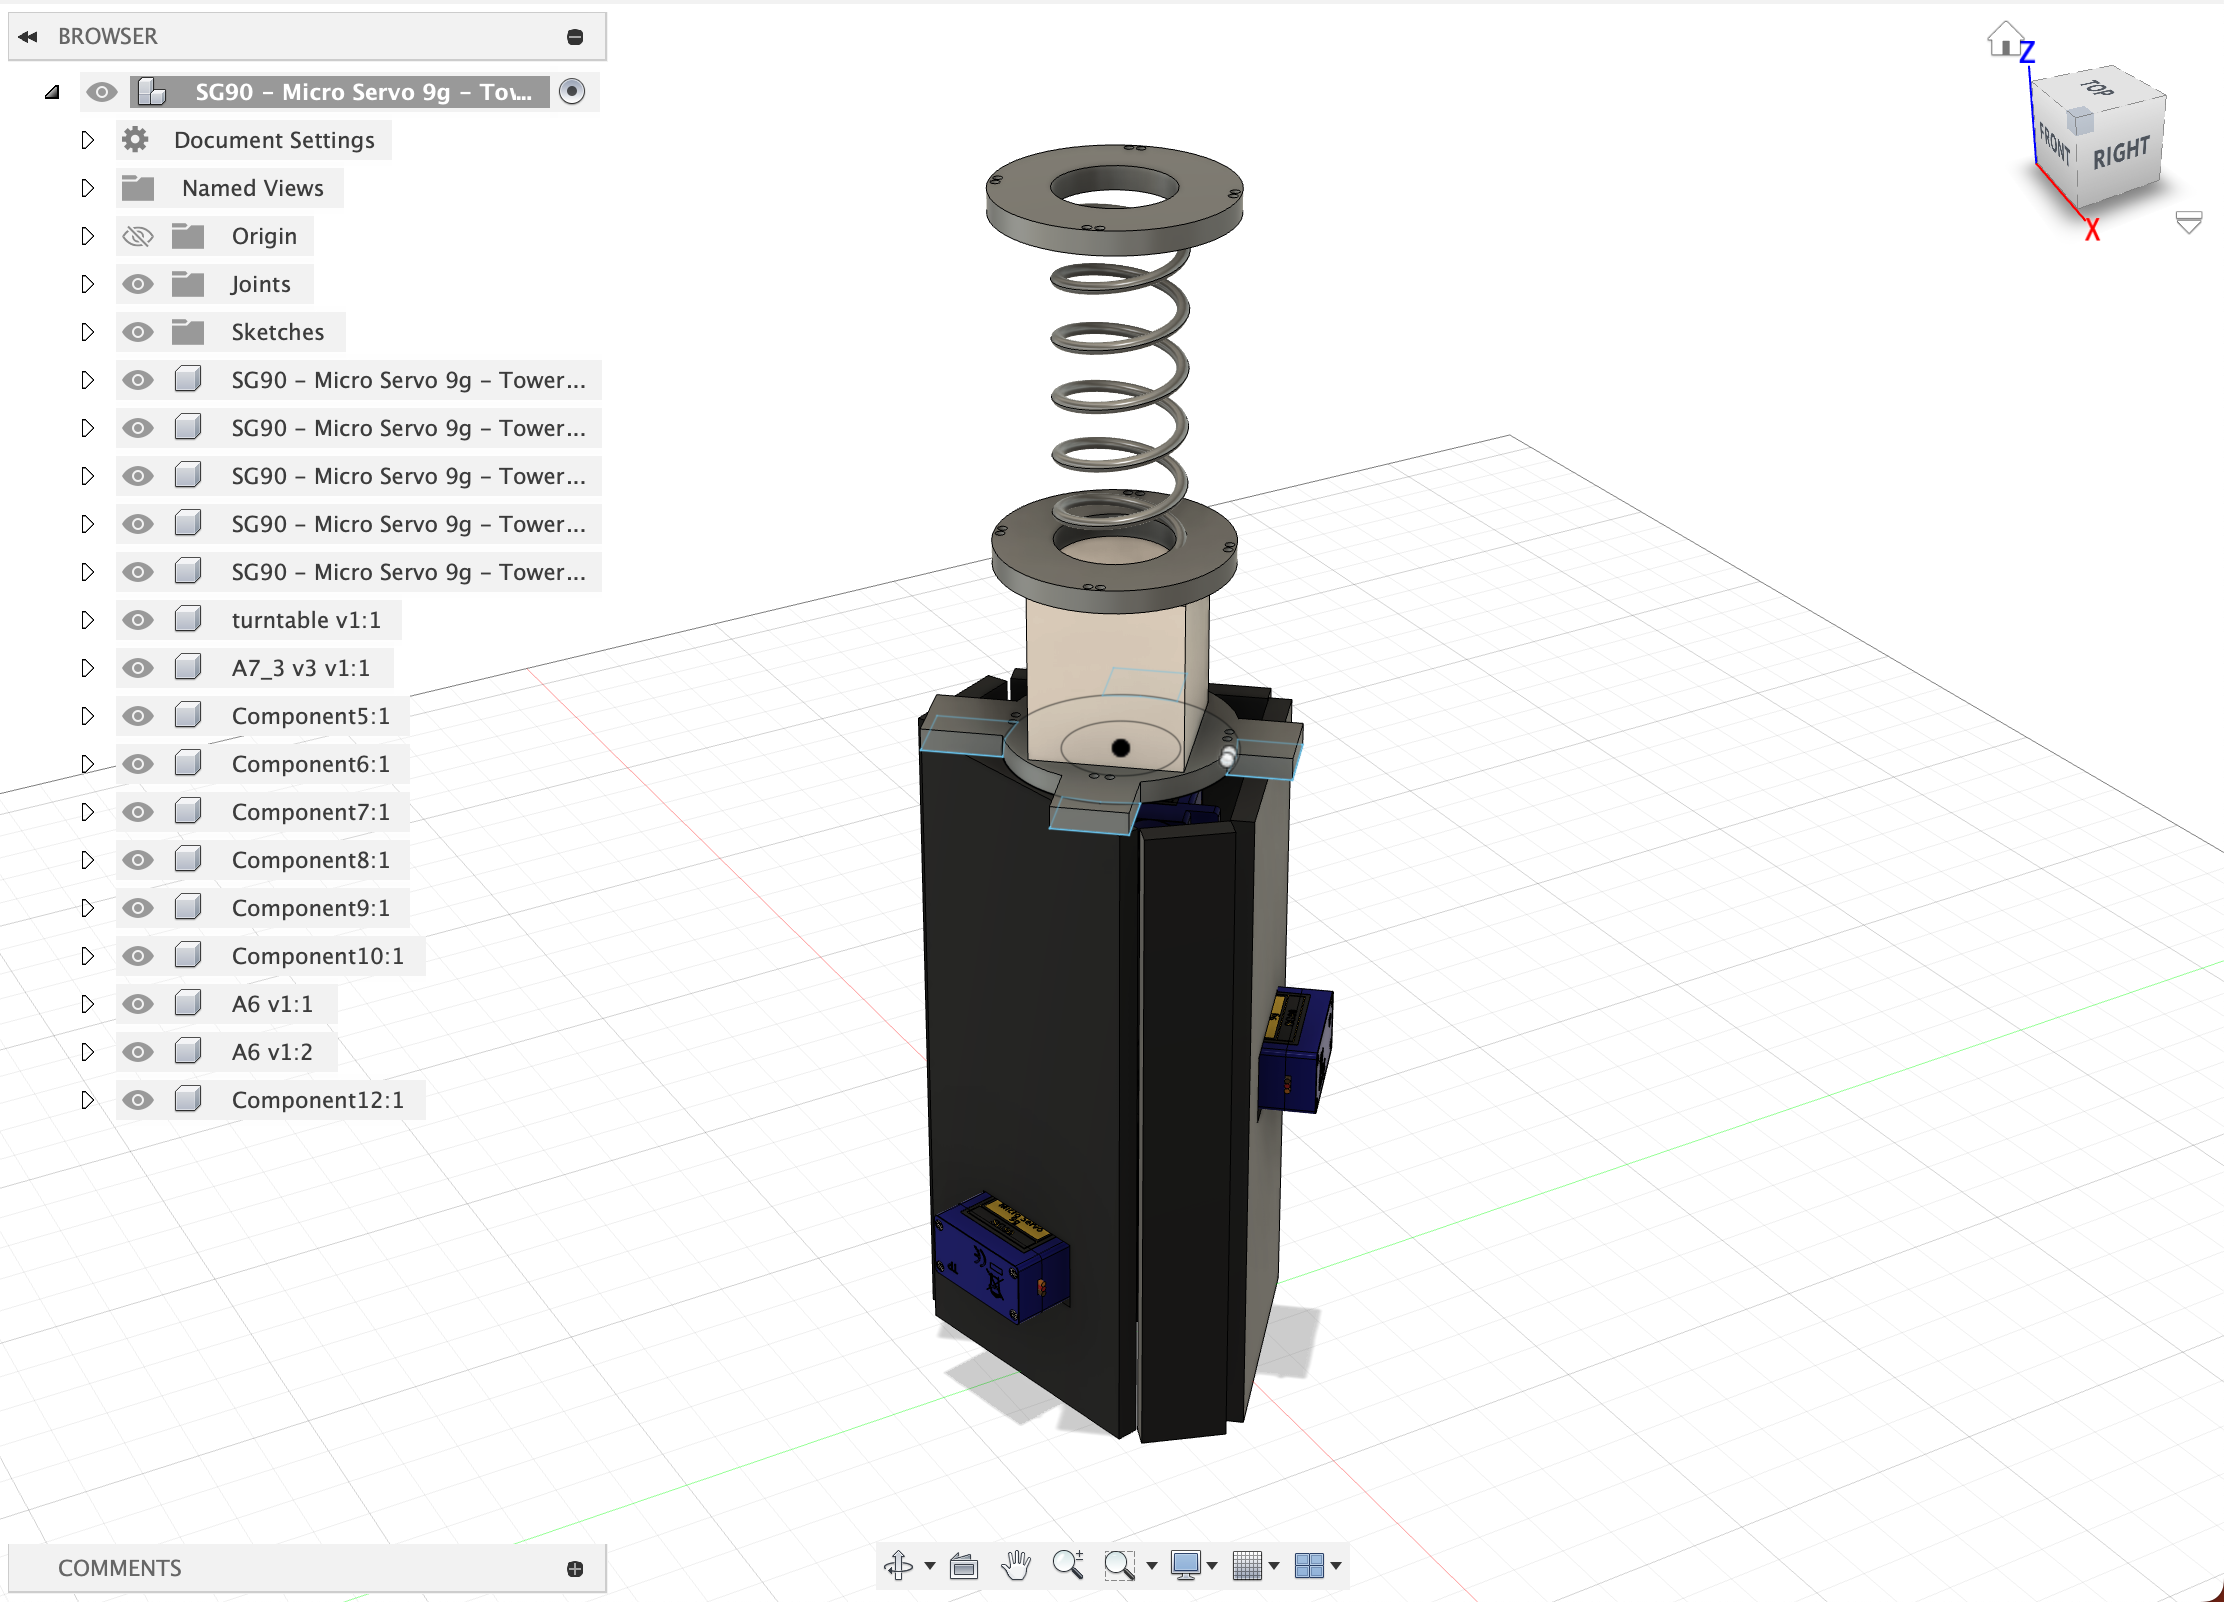Screen dimensions: 2224x1602
Task: Click the Grid and Snaps icon
Action: point(1247,1565)
